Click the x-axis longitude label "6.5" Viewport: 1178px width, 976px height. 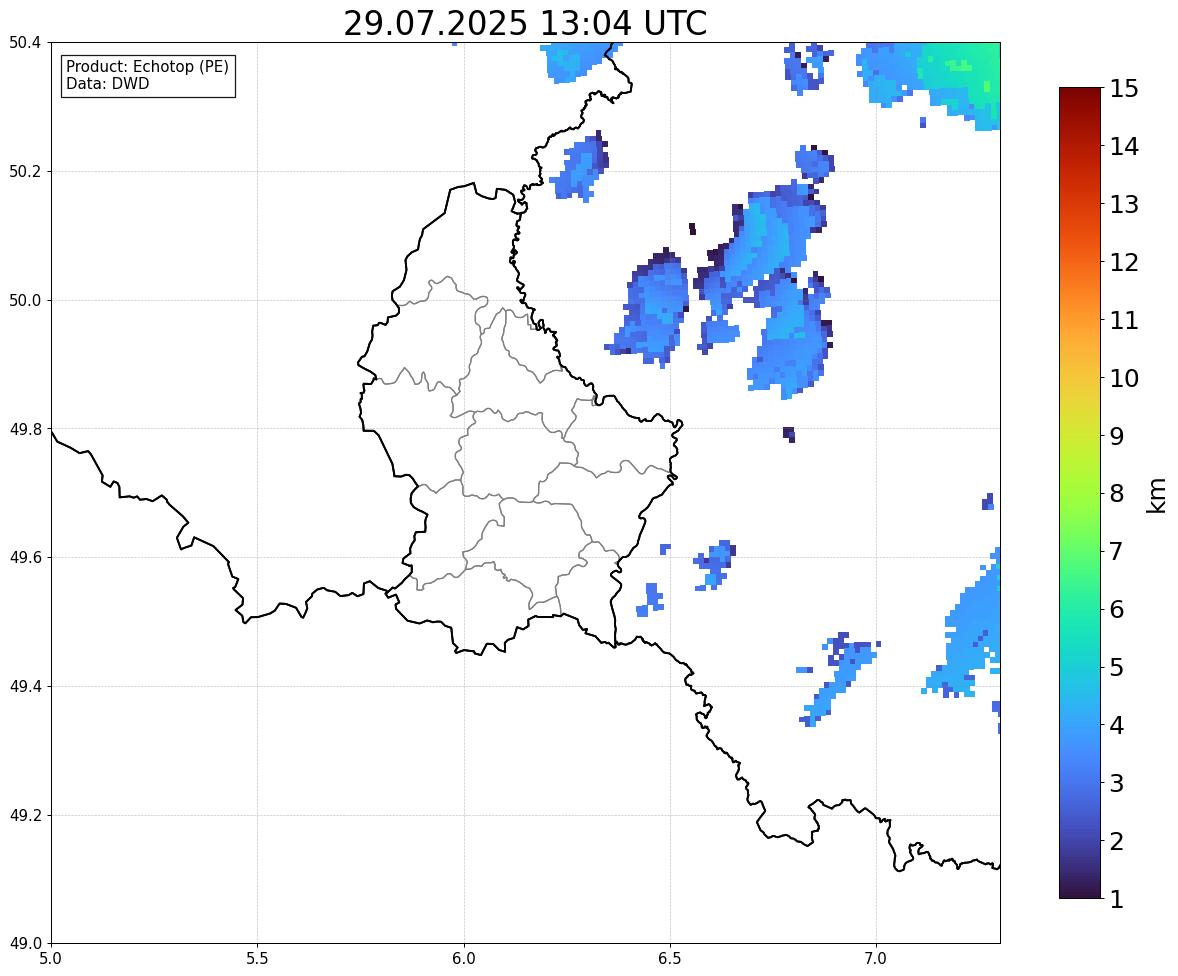pyautogui.click(x=670, y=959)
